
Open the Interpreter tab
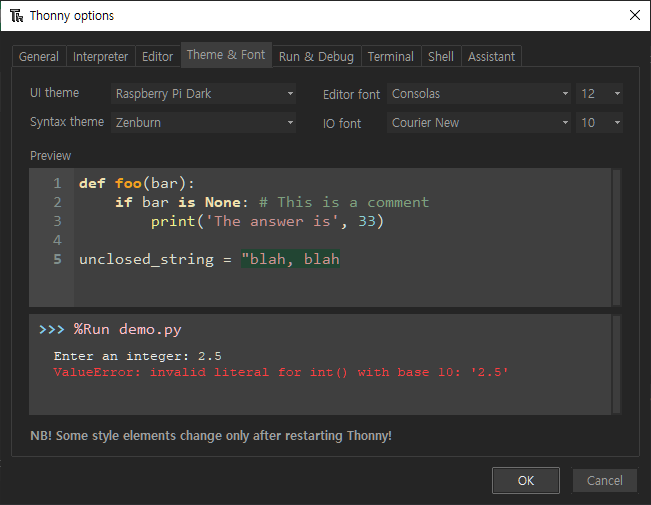click(x=100, y=57)
